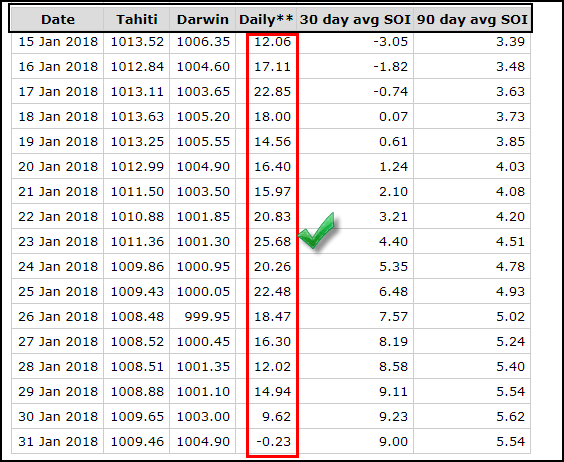Select the 25 Jan 2018 date cell
564x462 pixels.
pyautogui.click(x=58, y=291)
